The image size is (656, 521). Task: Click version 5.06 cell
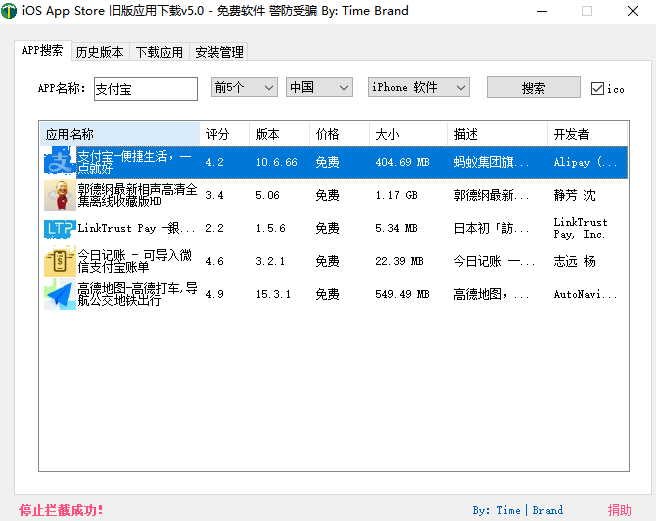coord(267,195)
